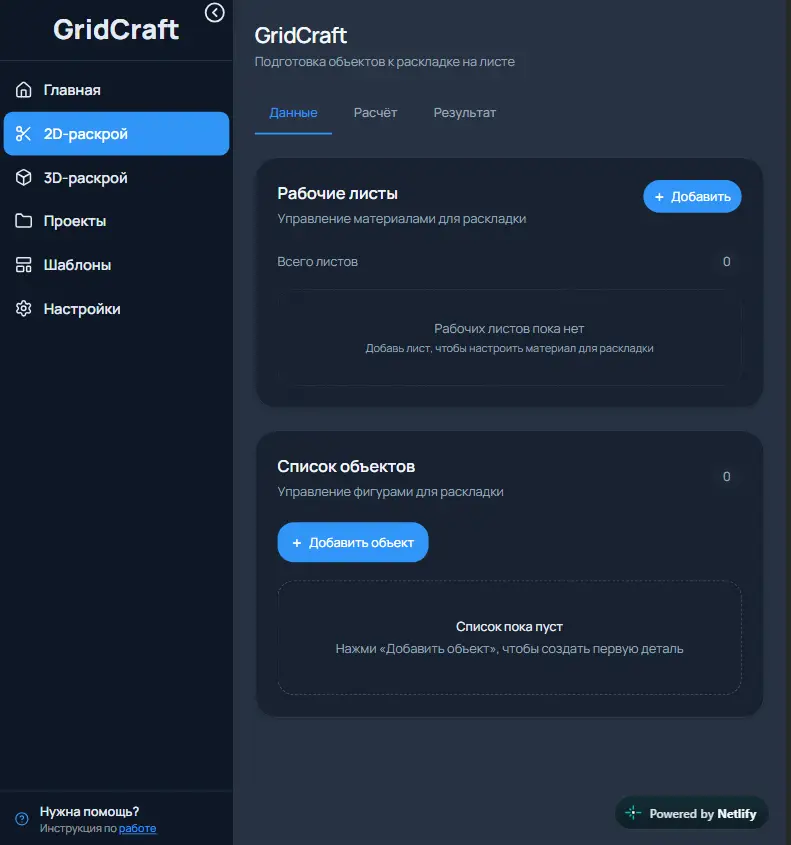The image size is (791, 845).
Task: Collapse the sidebar with the arrow icon
Action: tap(214, 12)
